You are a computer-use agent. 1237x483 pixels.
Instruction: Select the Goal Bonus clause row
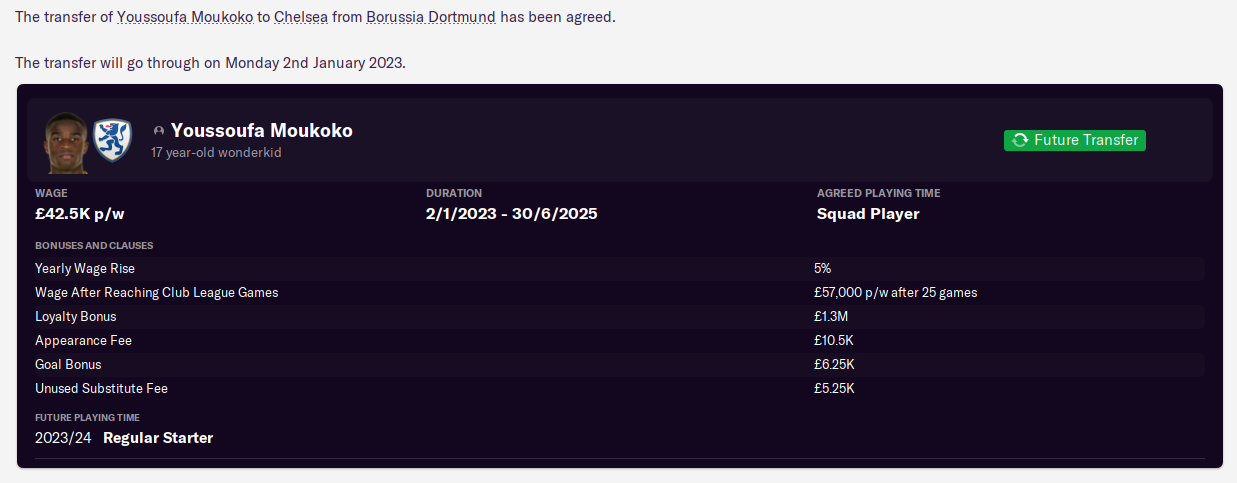pyautogui.click(x=619, y=365)
